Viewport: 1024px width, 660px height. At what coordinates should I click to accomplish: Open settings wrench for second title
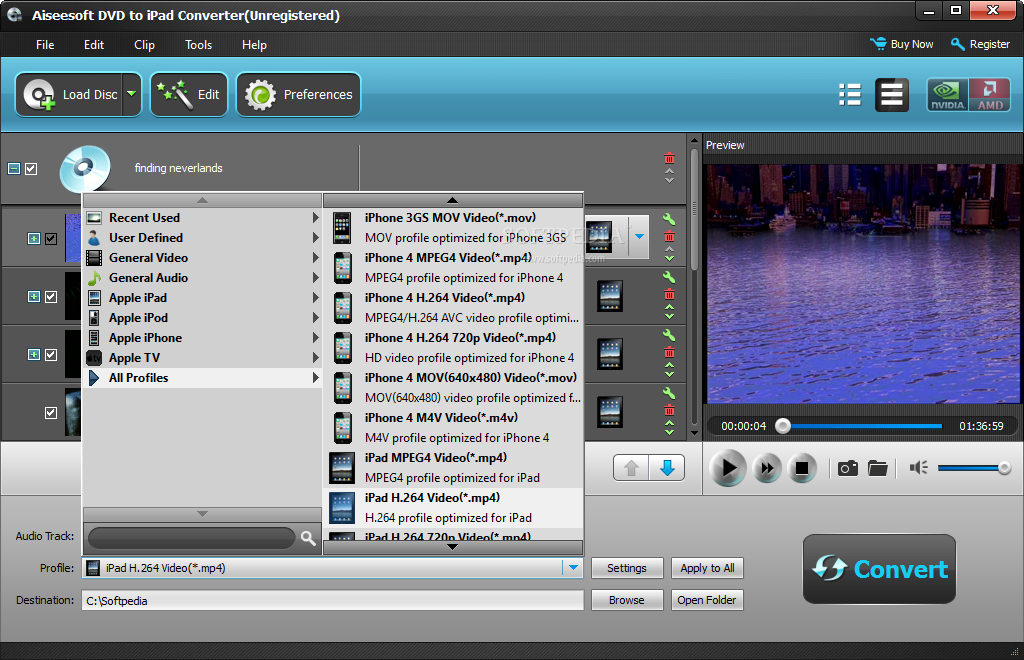pyautogui.click(x=669, y=277)
